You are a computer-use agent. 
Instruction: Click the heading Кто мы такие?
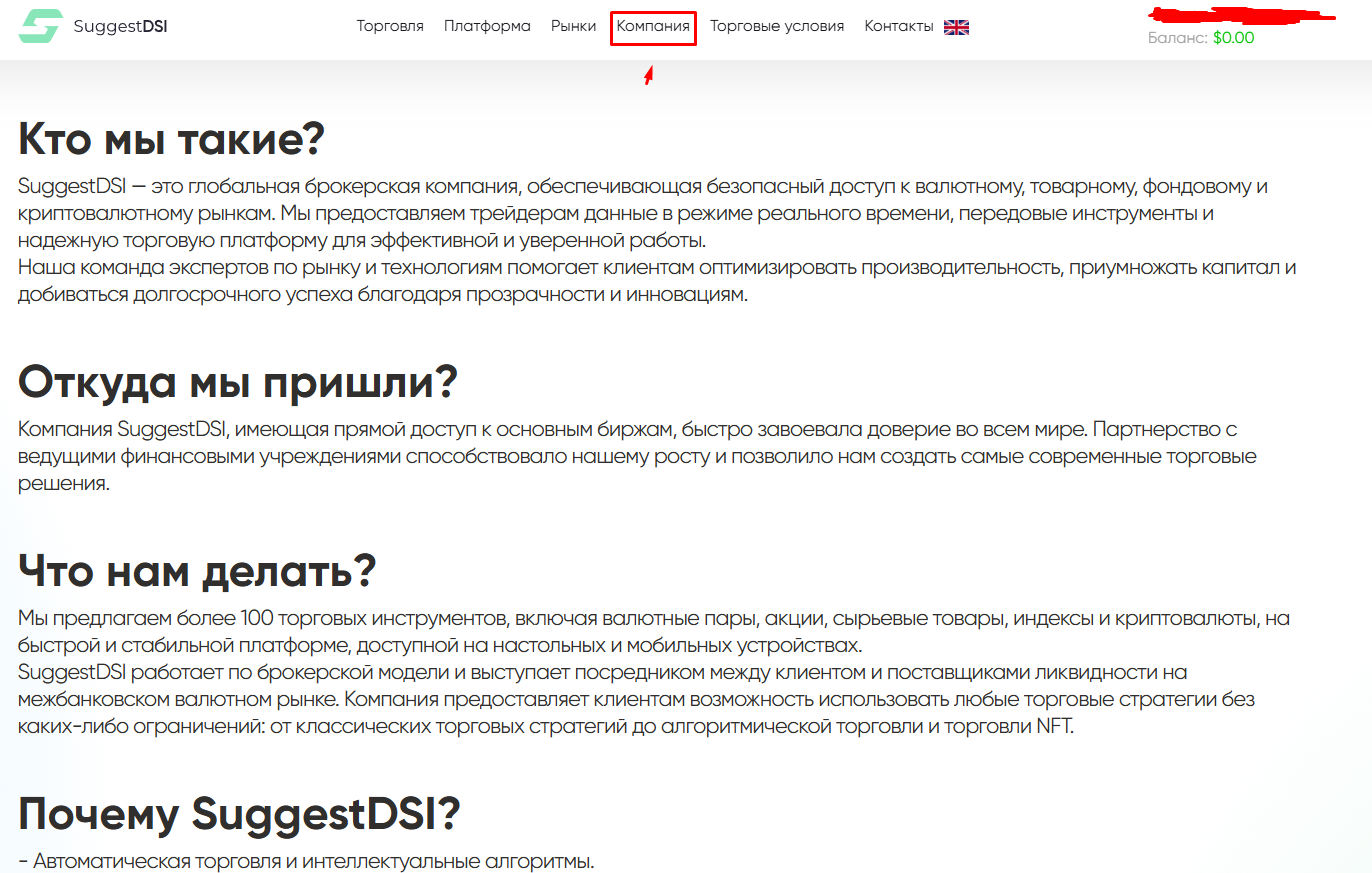click(172, 139)
